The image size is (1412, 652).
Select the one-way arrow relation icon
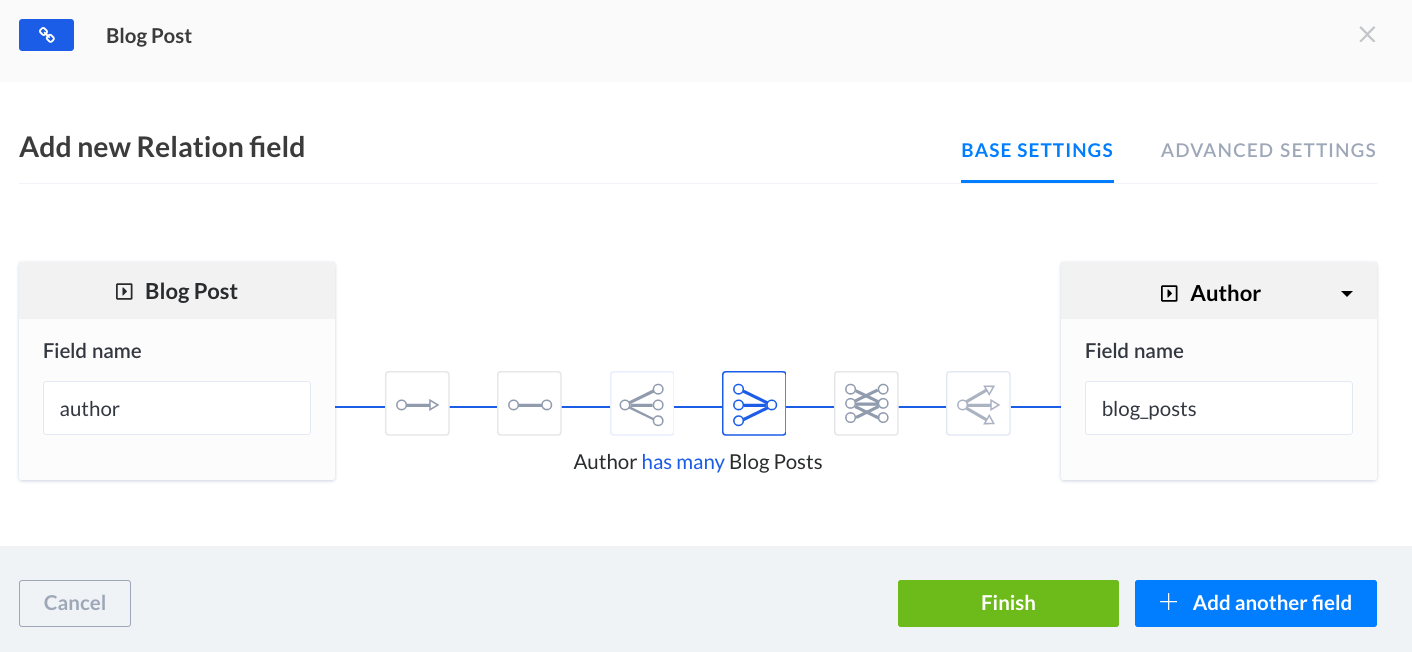point(417,404)
